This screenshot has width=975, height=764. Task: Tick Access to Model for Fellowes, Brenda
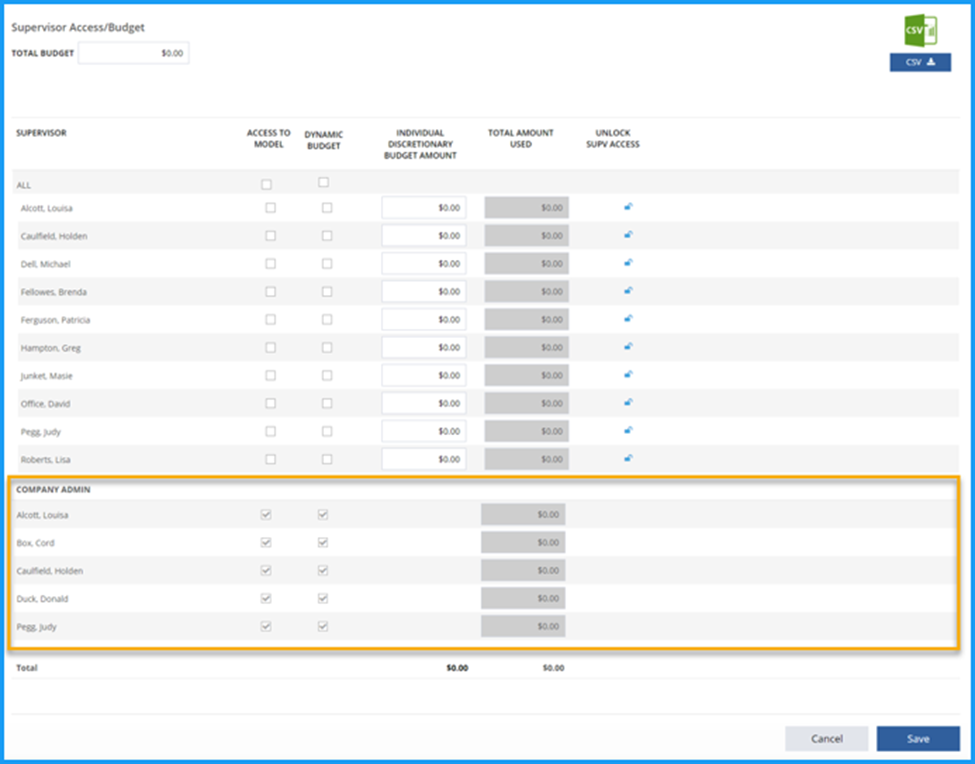270,292
